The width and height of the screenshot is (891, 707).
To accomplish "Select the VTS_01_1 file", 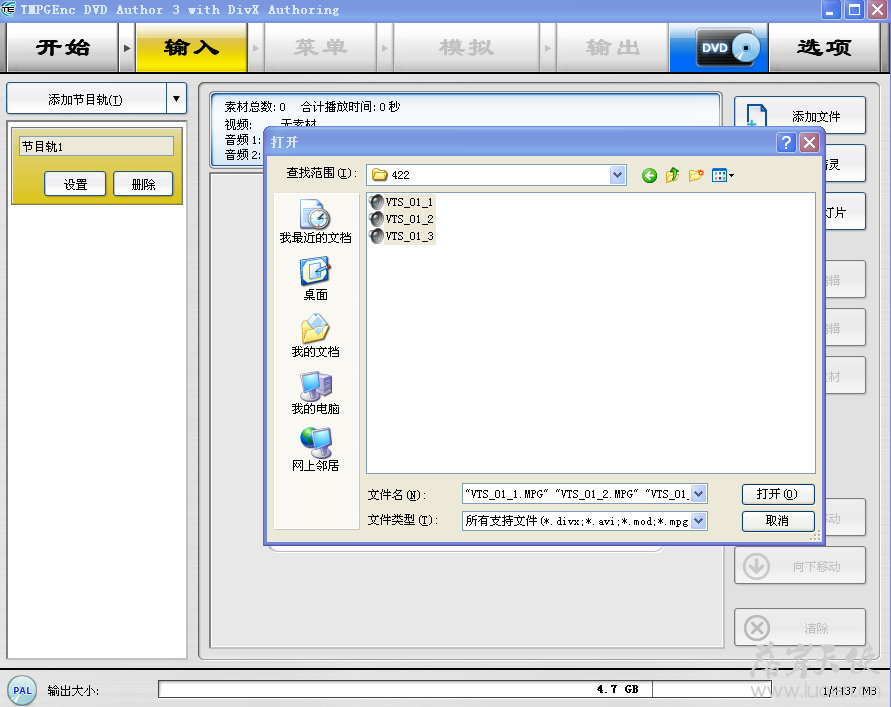I will pyautogui.click(x=402, y=202).
